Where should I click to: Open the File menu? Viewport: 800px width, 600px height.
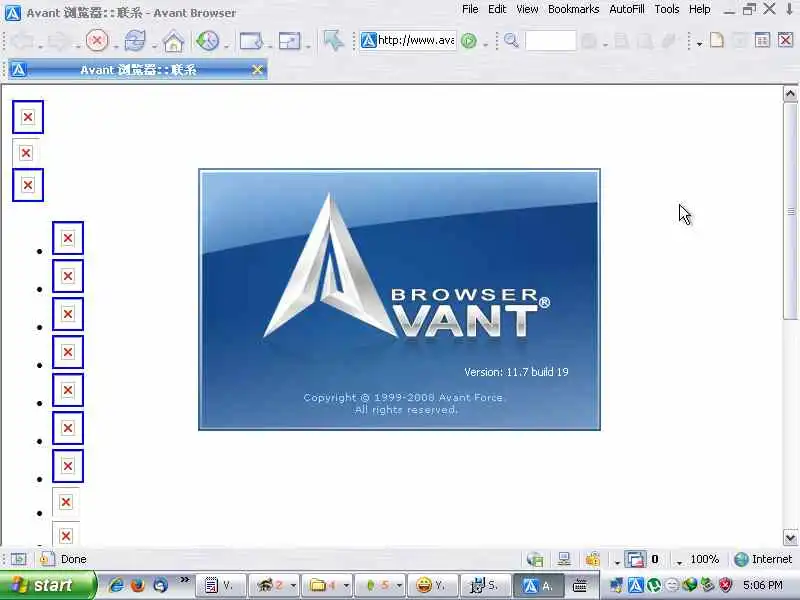click(x=470, y=9)
